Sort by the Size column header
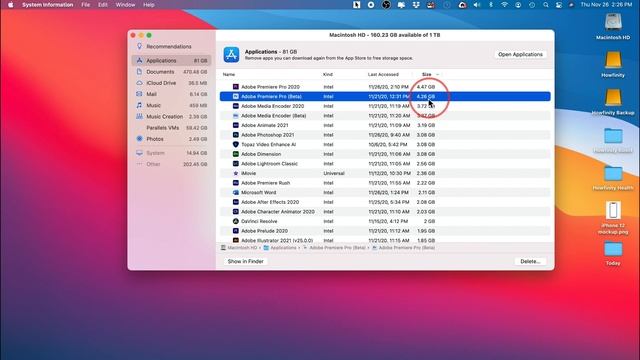This screenshot has height=360, width=640. (x=427, y=74)
